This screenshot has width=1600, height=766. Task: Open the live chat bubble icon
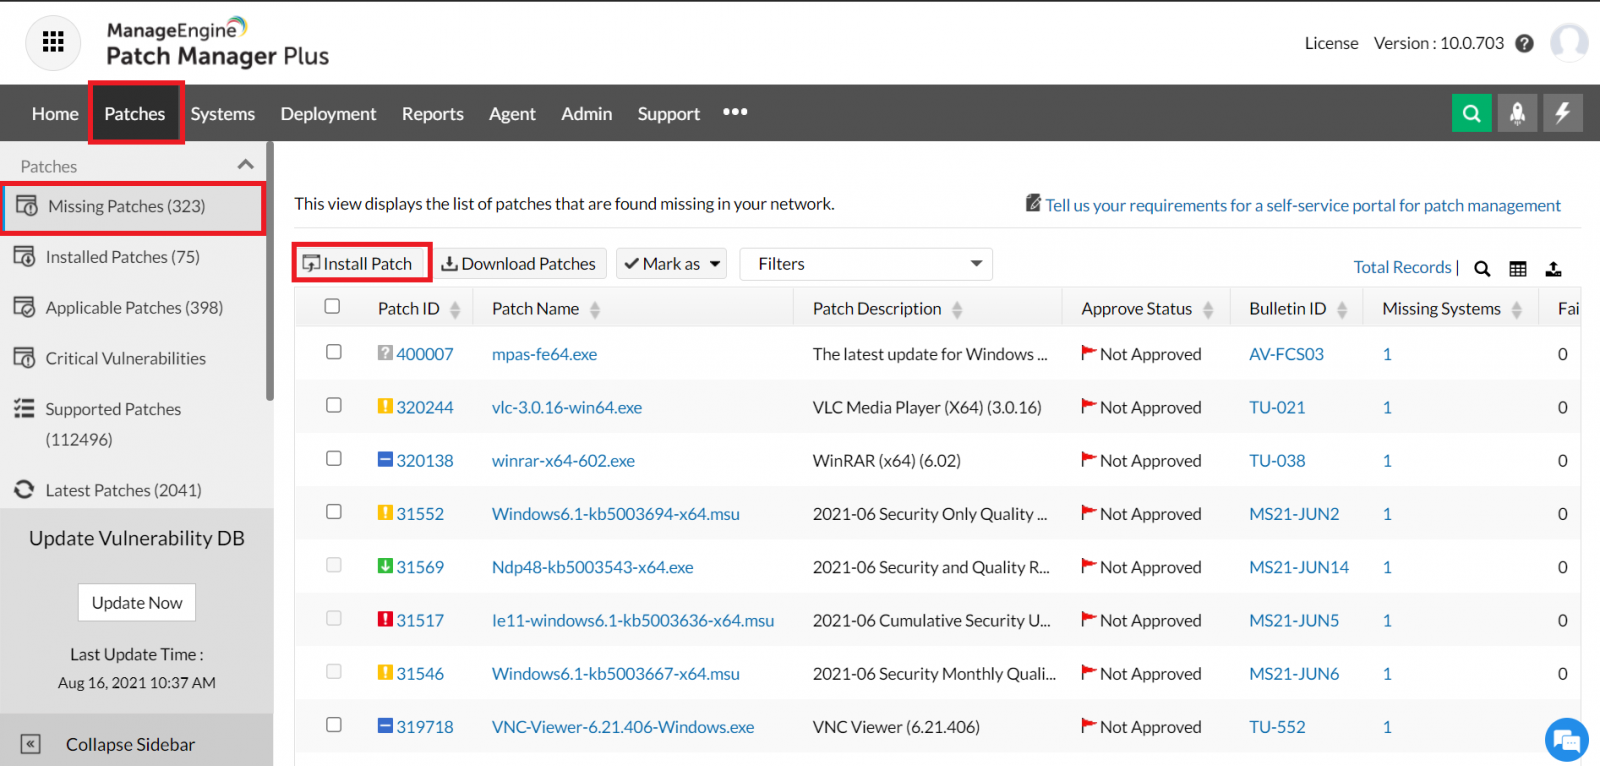click(x=1566, y=740)
